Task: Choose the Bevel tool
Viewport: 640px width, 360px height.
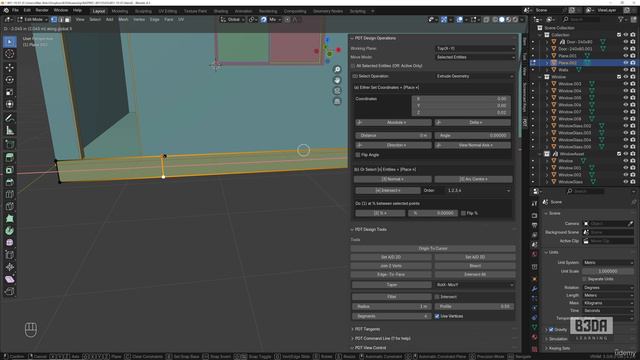Action: pyautogui.click(x=9, y=182)
